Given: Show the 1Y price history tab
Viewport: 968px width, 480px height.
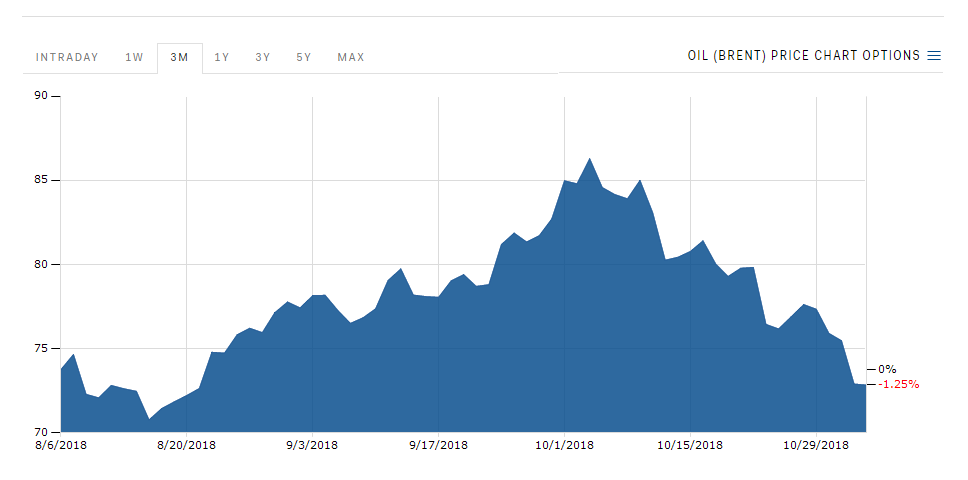Looking at the screenshot, I should [222, 57].
